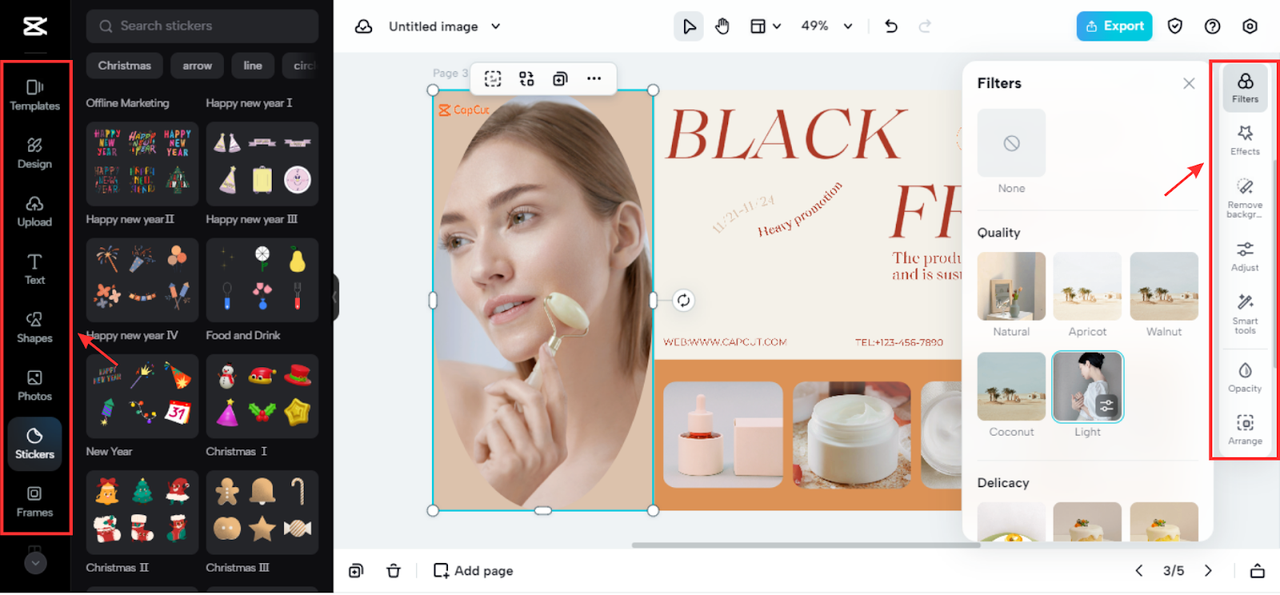Image resolution: width=1280 pixels, height=595 pixels.
Task: Select the Filters tool in right panel
Action: 1245,88
